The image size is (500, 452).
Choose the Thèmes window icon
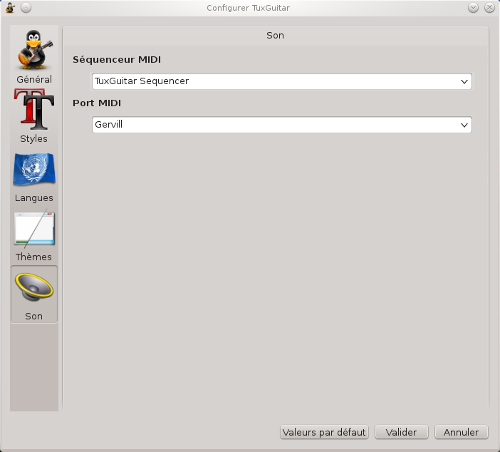(x=34, y=229)
